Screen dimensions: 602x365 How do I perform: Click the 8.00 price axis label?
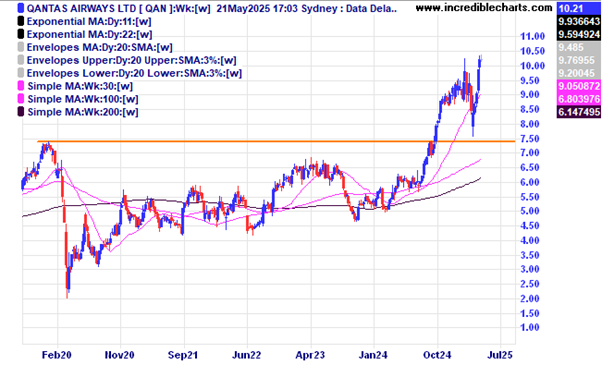[x=530, y=124]
